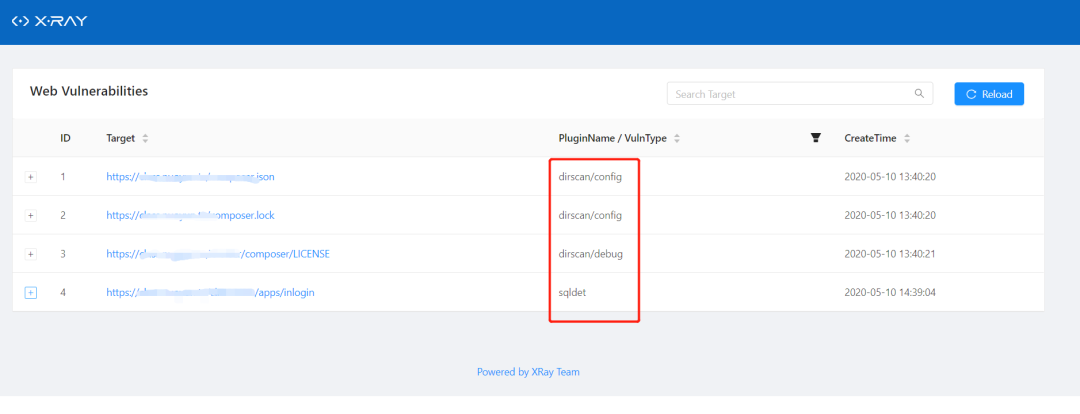The width and height of the screenshot is (1080, 414).
Task: Expand row 4 apps/inlogin details
Action: coord(30,293)
